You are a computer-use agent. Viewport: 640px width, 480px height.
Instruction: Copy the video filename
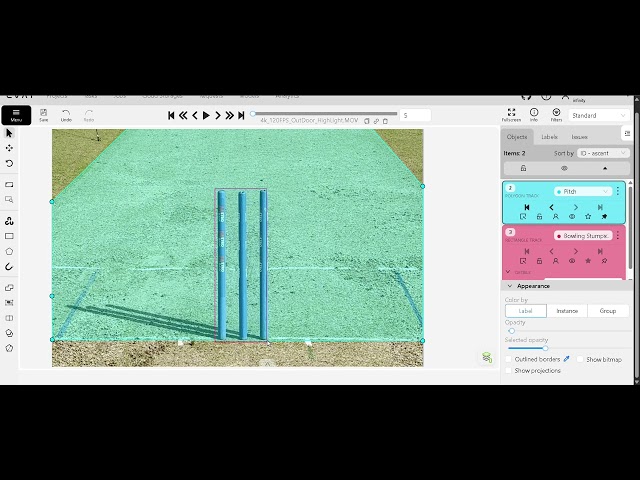point(367,121)
